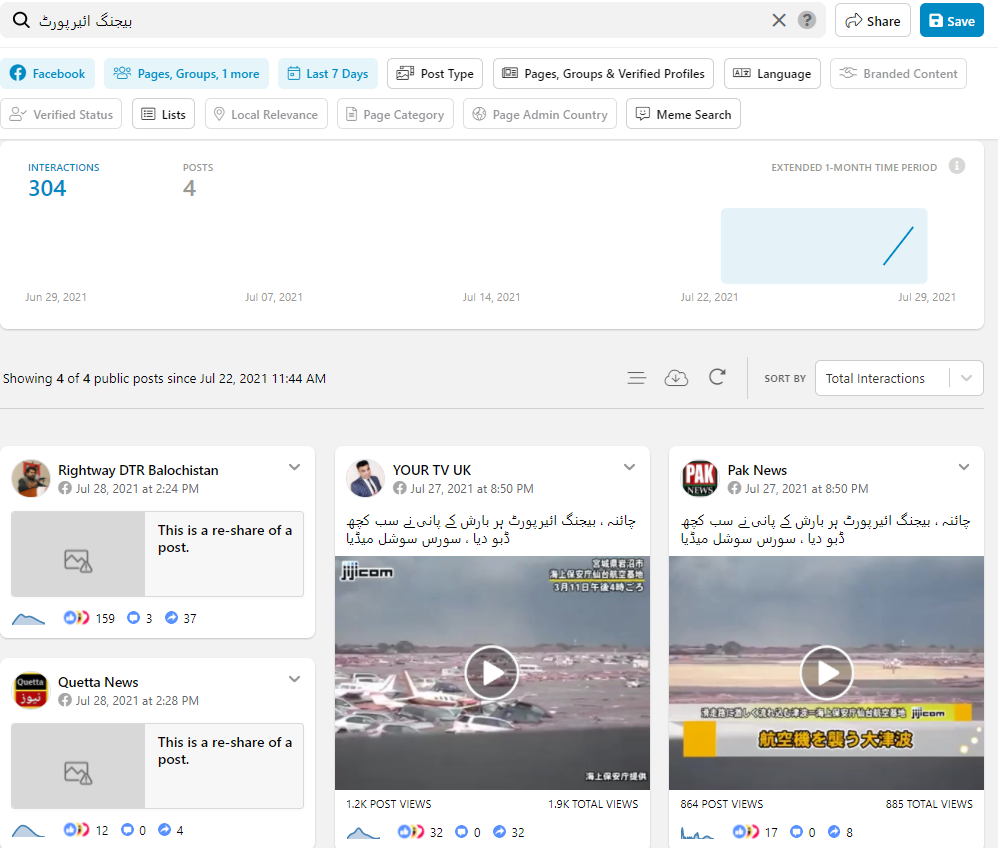Screen dimensions: 998x848
Task: Play the YOUR TV UK video
Action: [x=492, y=673]
